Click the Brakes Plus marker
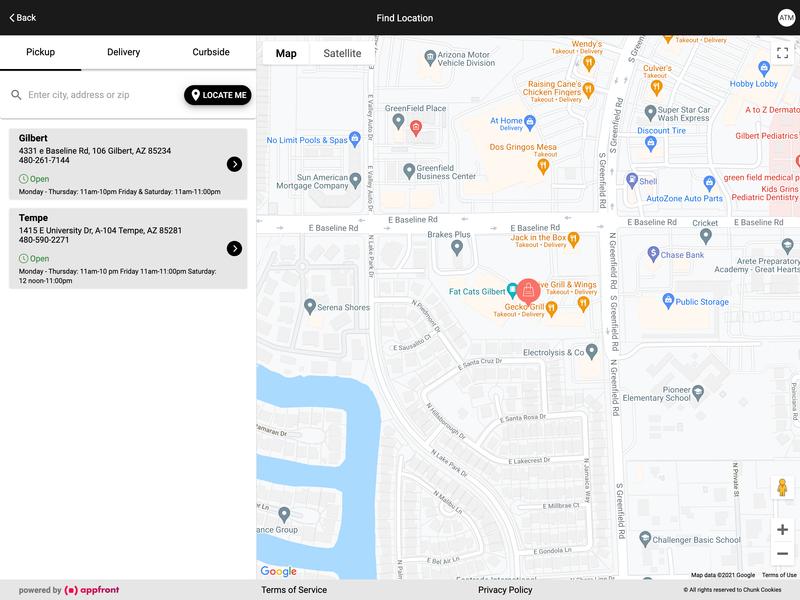Image resolution: width=800 pixels, height=600 pixels. click(457, 247)
